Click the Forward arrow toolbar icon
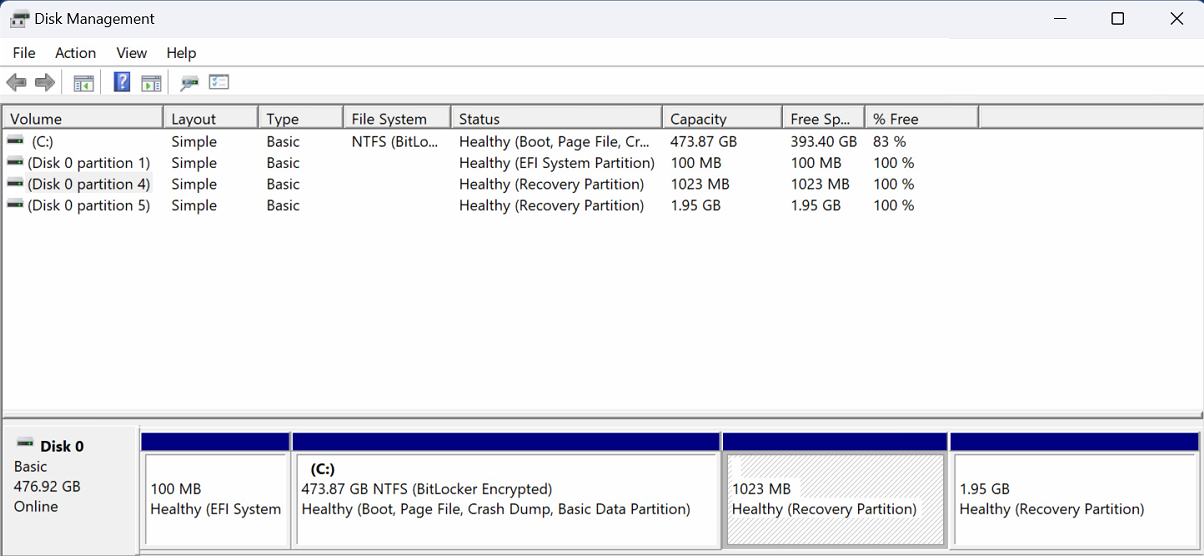This screenshot has height=556, width=1204. point(44,83)
